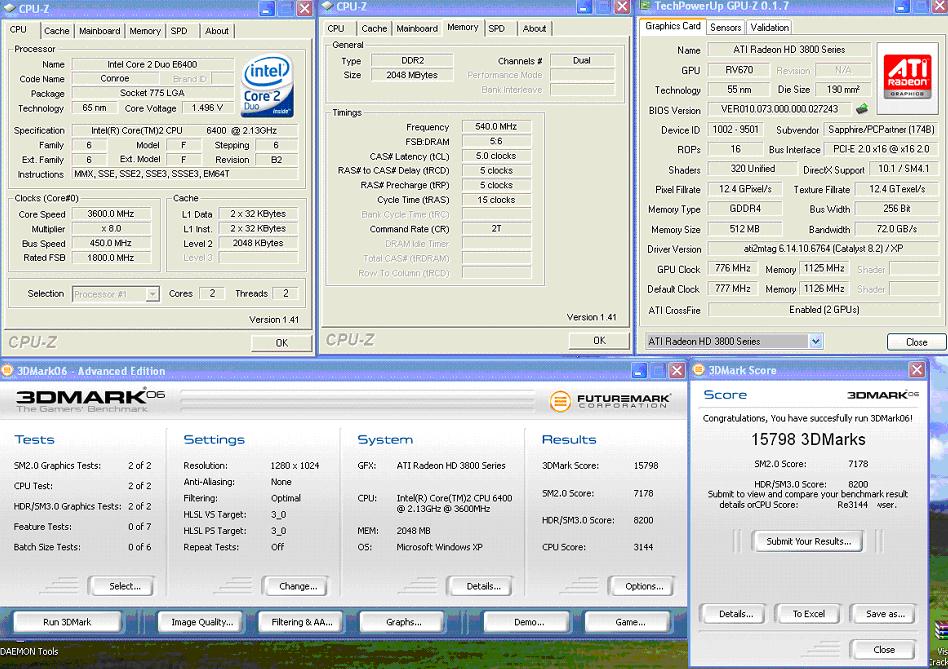Click the ATI Radeon Graphics logo

(907, 76)
